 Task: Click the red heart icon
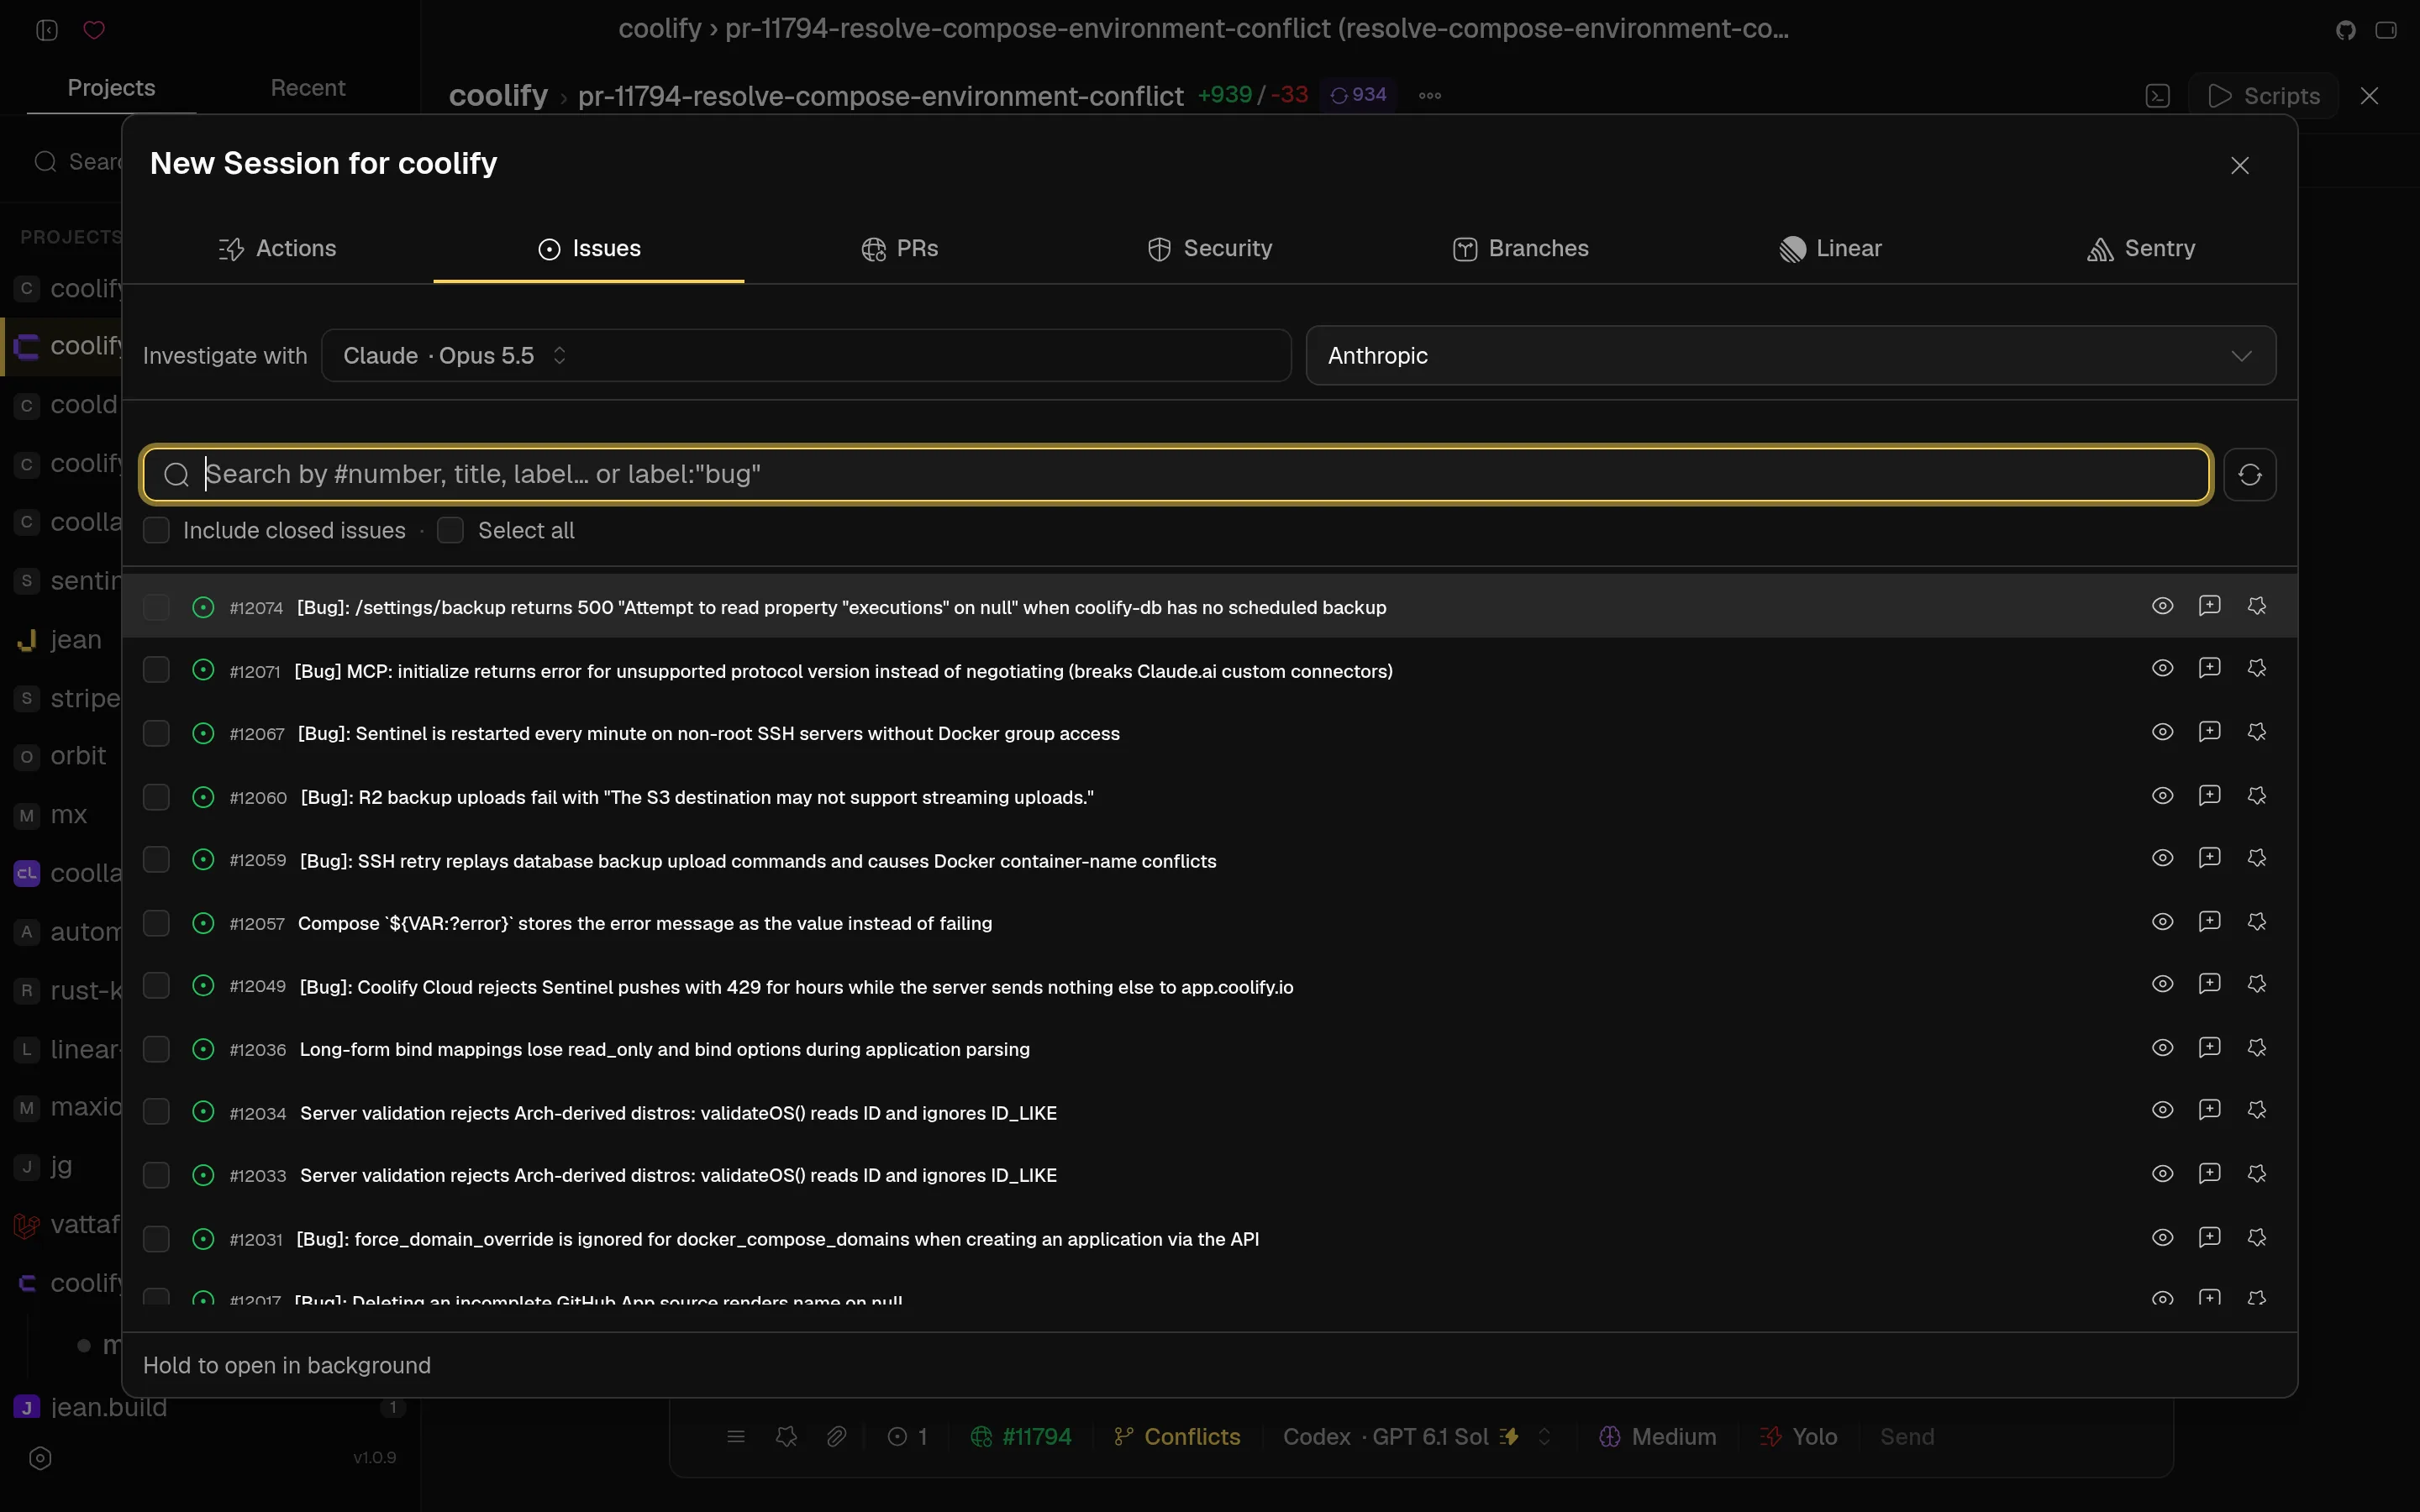[x=94, y=30]
